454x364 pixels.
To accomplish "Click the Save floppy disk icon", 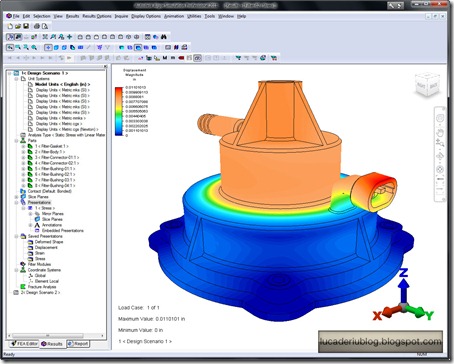I will 26,26.
